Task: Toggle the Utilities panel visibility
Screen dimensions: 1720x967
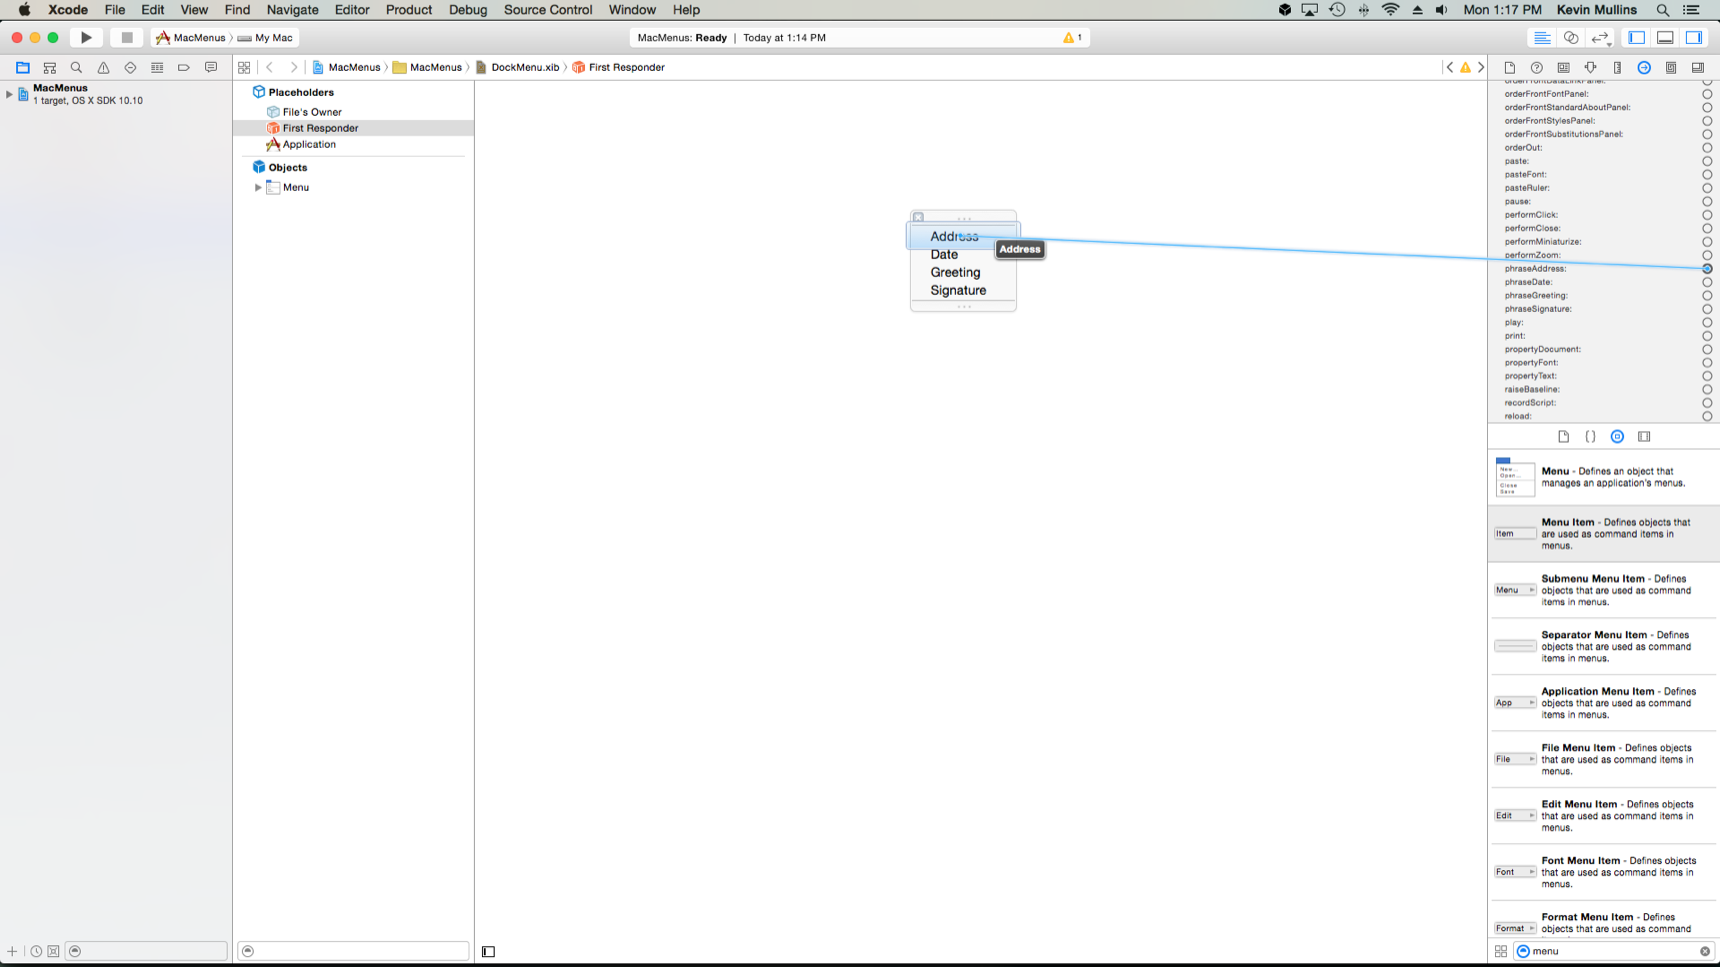Action: click(x=1694, y=38)
